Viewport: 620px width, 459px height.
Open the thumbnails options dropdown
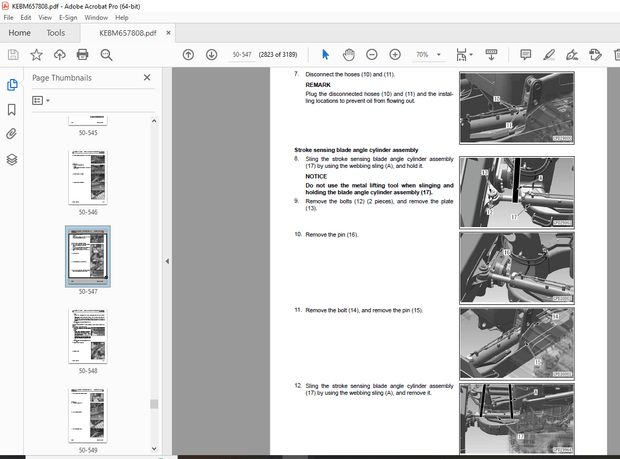41,100
